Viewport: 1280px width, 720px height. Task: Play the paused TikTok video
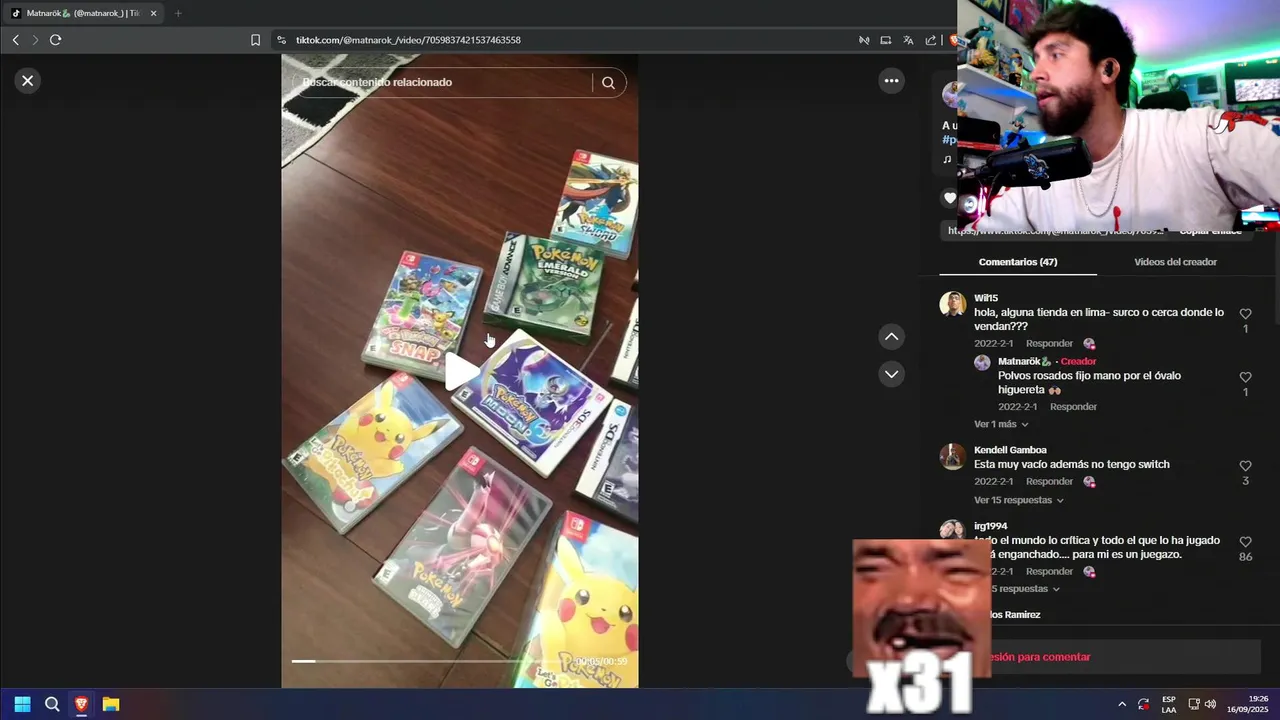pyautogui.click(x=460, y=371)
